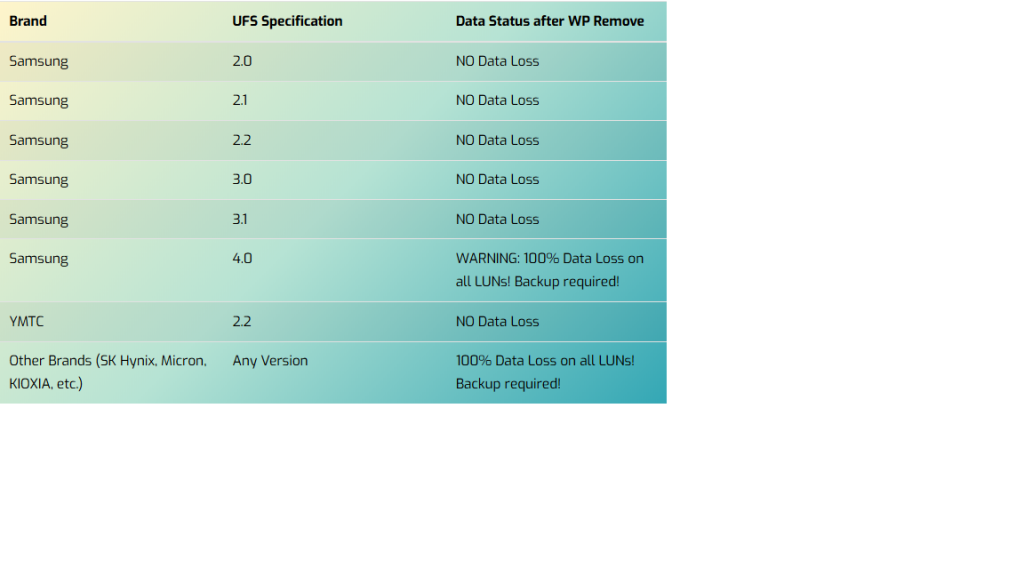Select NO Data Loss in the Samsung 3.0 row
This screenshot has width=1024, height=576.
pyautogui.click(x=498, y=179)
